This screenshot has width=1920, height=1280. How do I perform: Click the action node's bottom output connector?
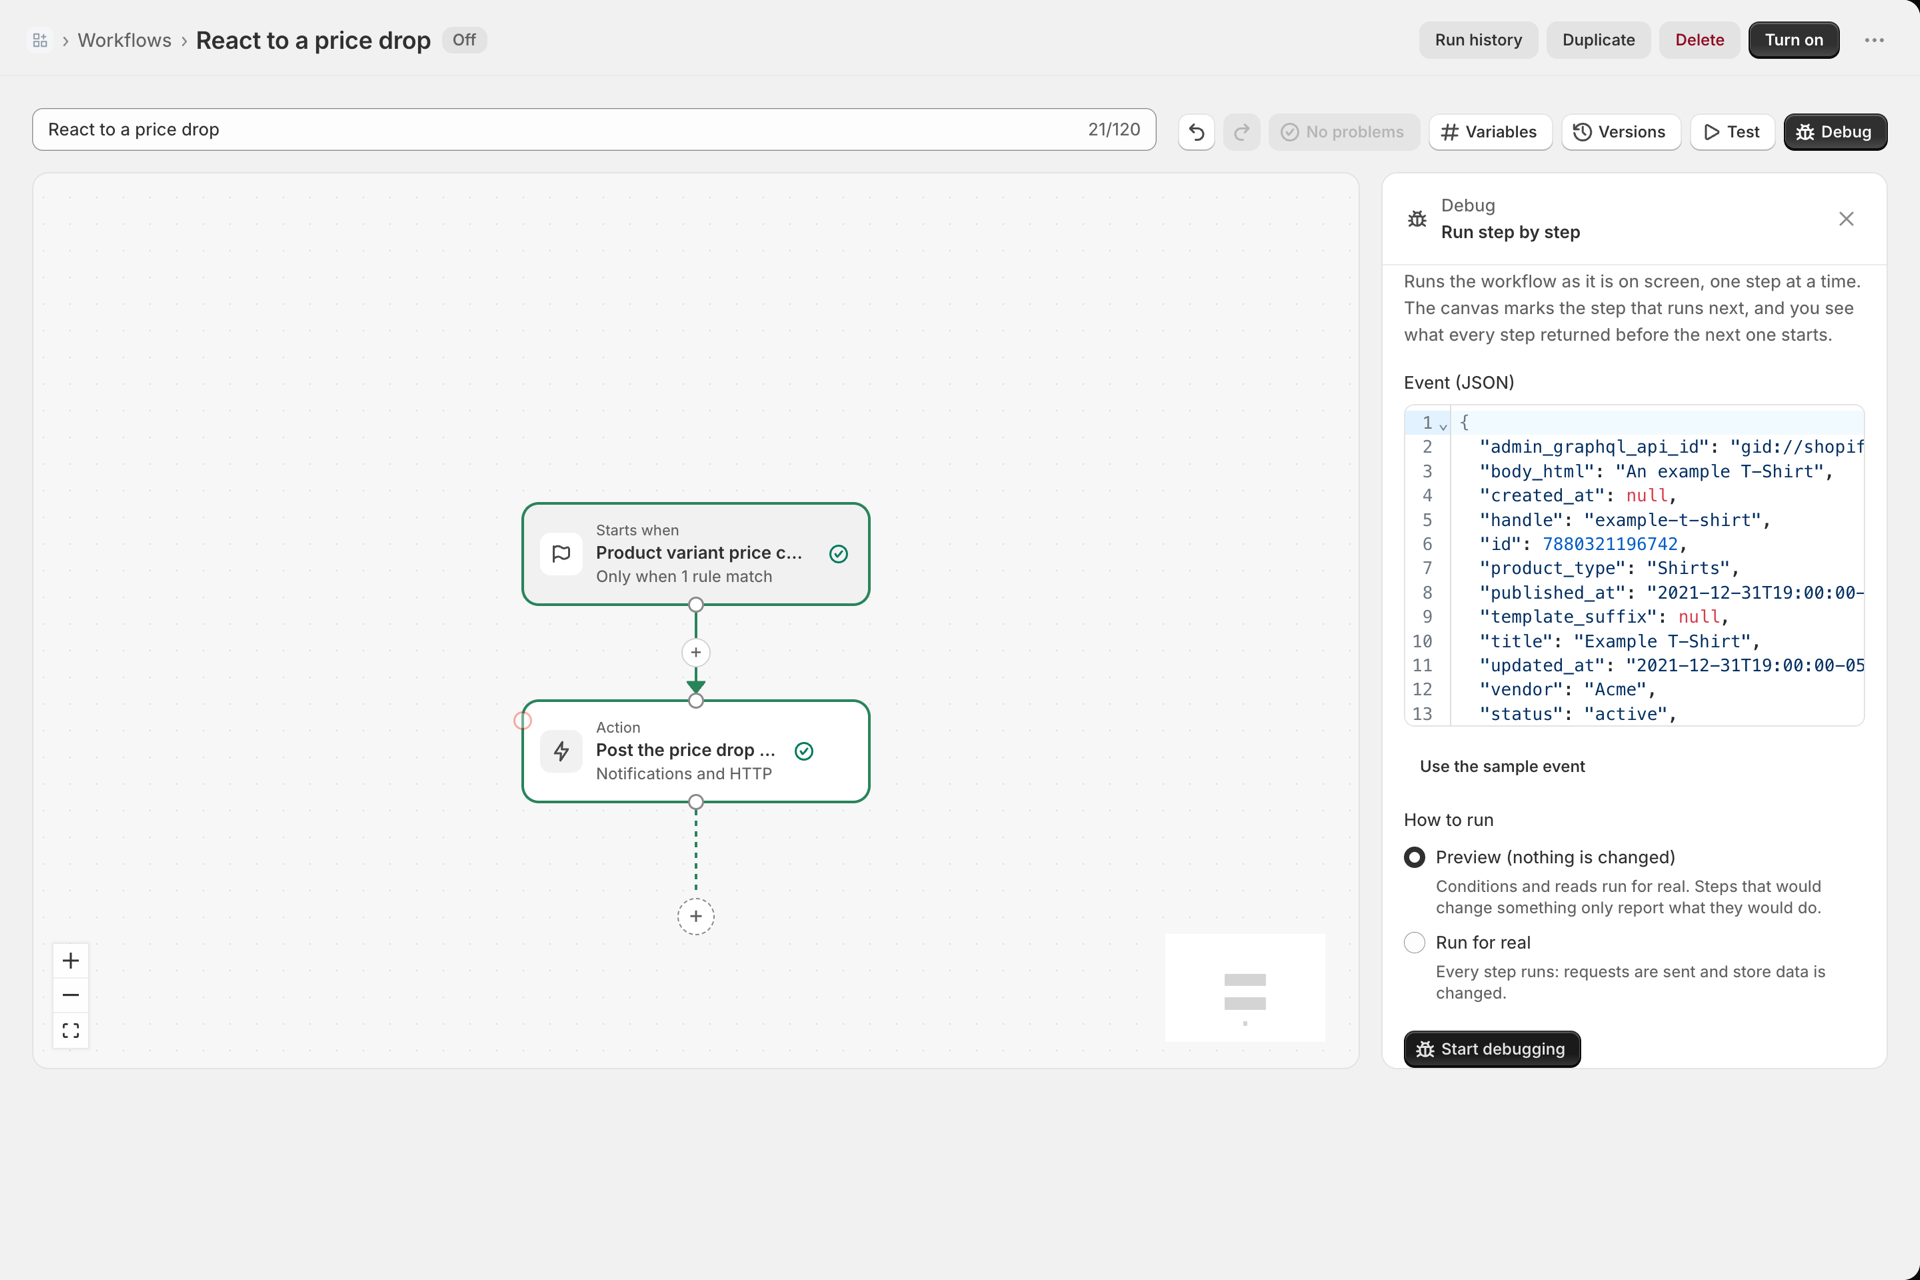coord(696,802)
